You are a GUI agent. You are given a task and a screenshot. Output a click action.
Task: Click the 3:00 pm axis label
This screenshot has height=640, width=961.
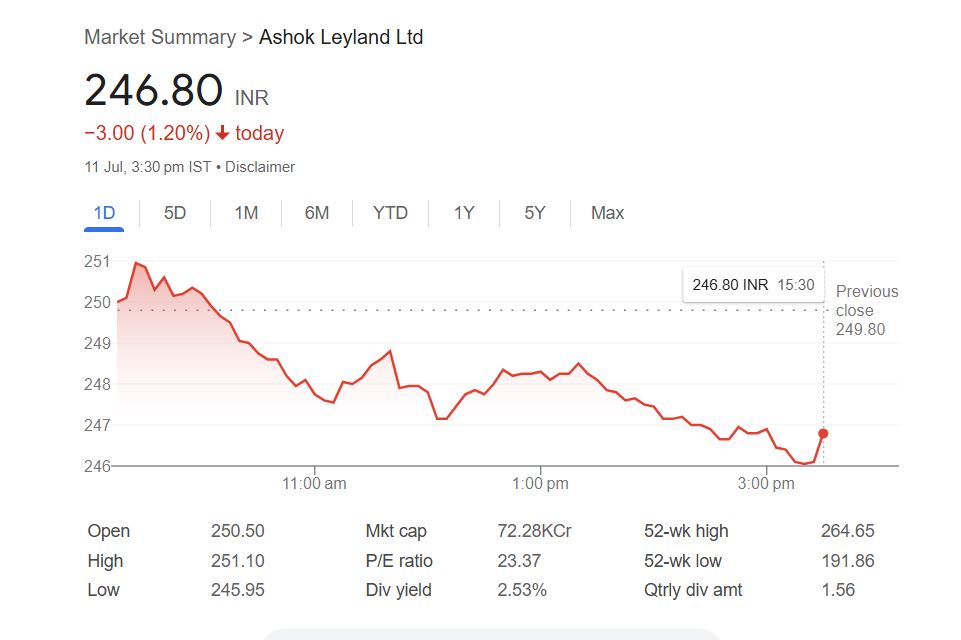click(767, 484)
